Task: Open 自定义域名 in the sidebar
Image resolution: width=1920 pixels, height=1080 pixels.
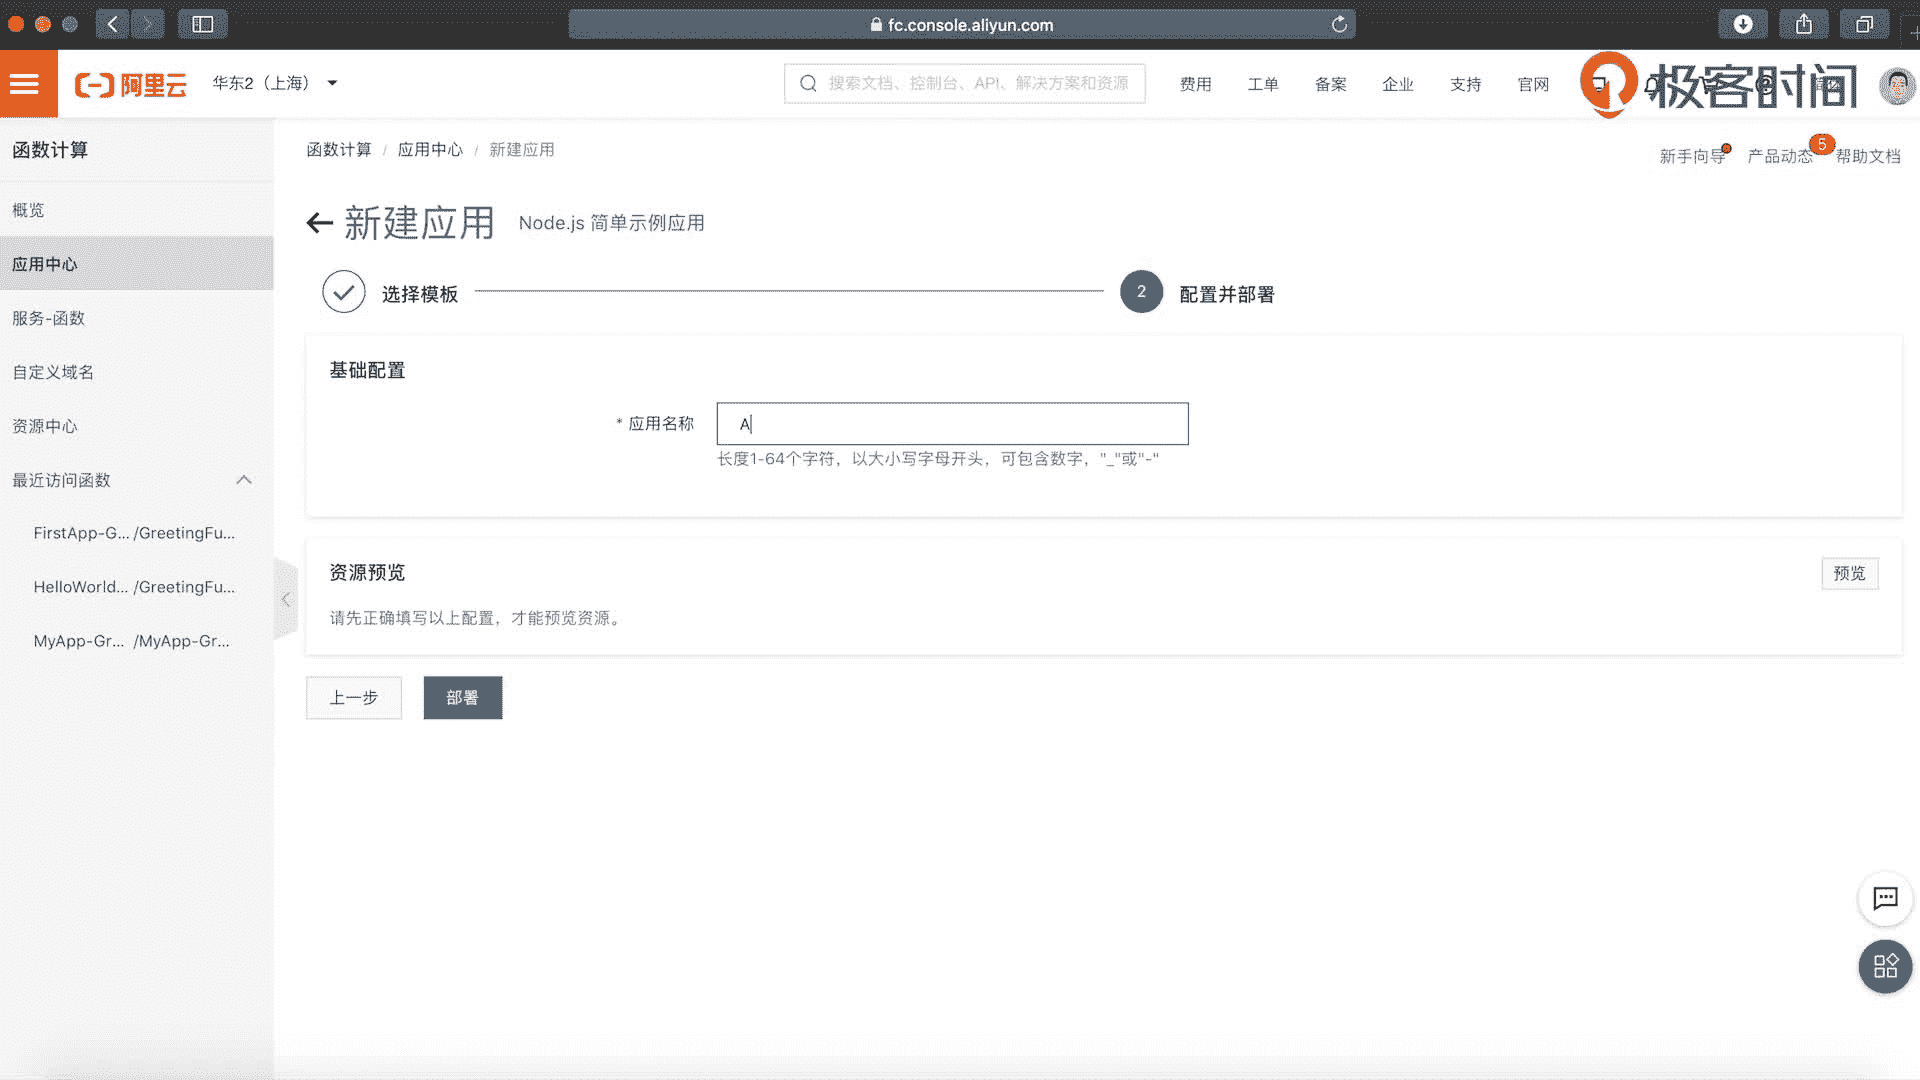Action: [x=52, y=372]
